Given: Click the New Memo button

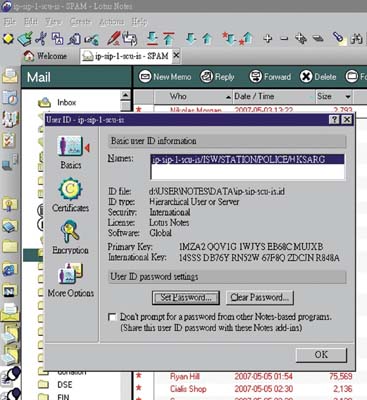Looking at the screenshot, I should 165,77.
